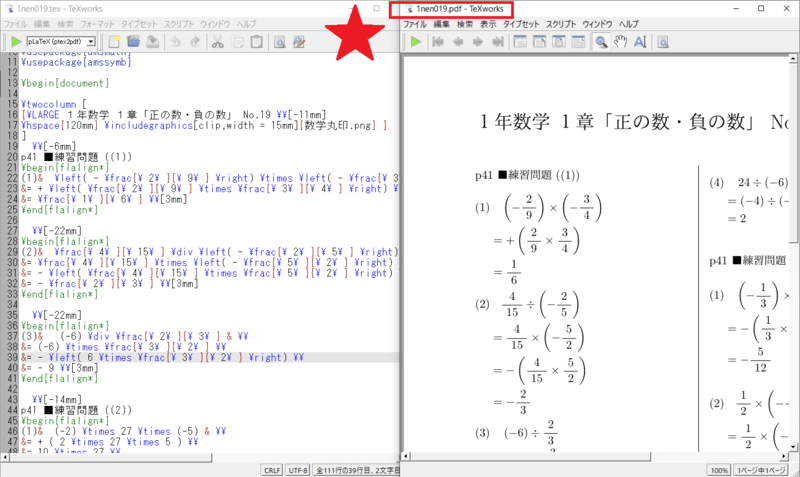Open タイプセット menu in the editor window
Image resolution: width=800 pixels, height=477 pixels.
point(139,24)
